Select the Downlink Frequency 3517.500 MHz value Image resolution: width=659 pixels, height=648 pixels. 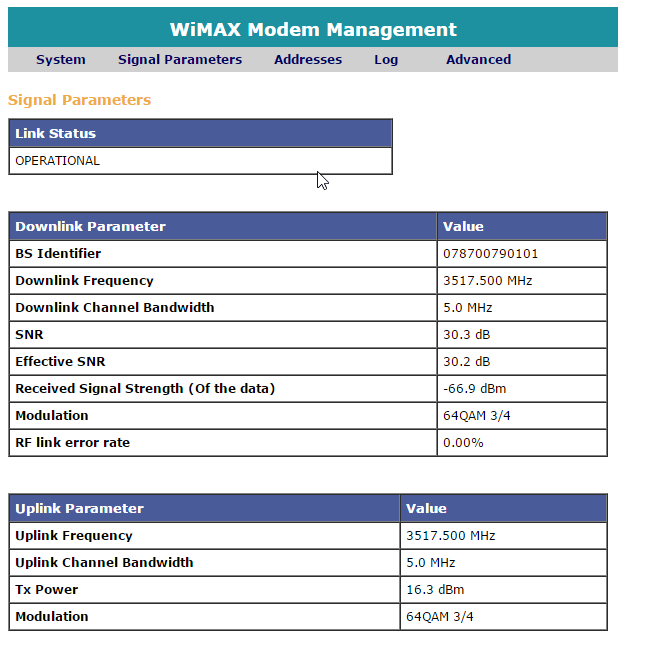tap(488, 281)
